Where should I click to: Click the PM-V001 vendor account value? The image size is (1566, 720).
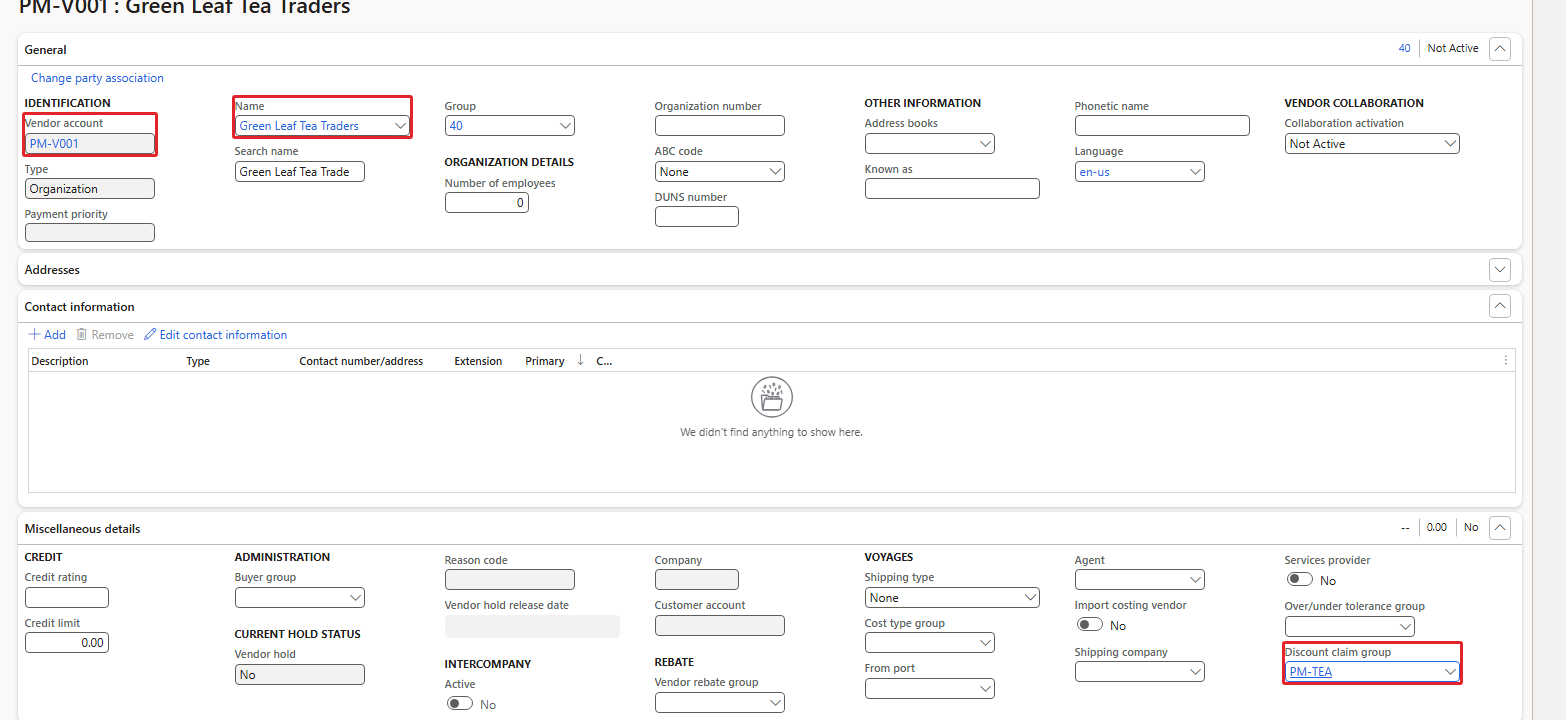(54, 144)
